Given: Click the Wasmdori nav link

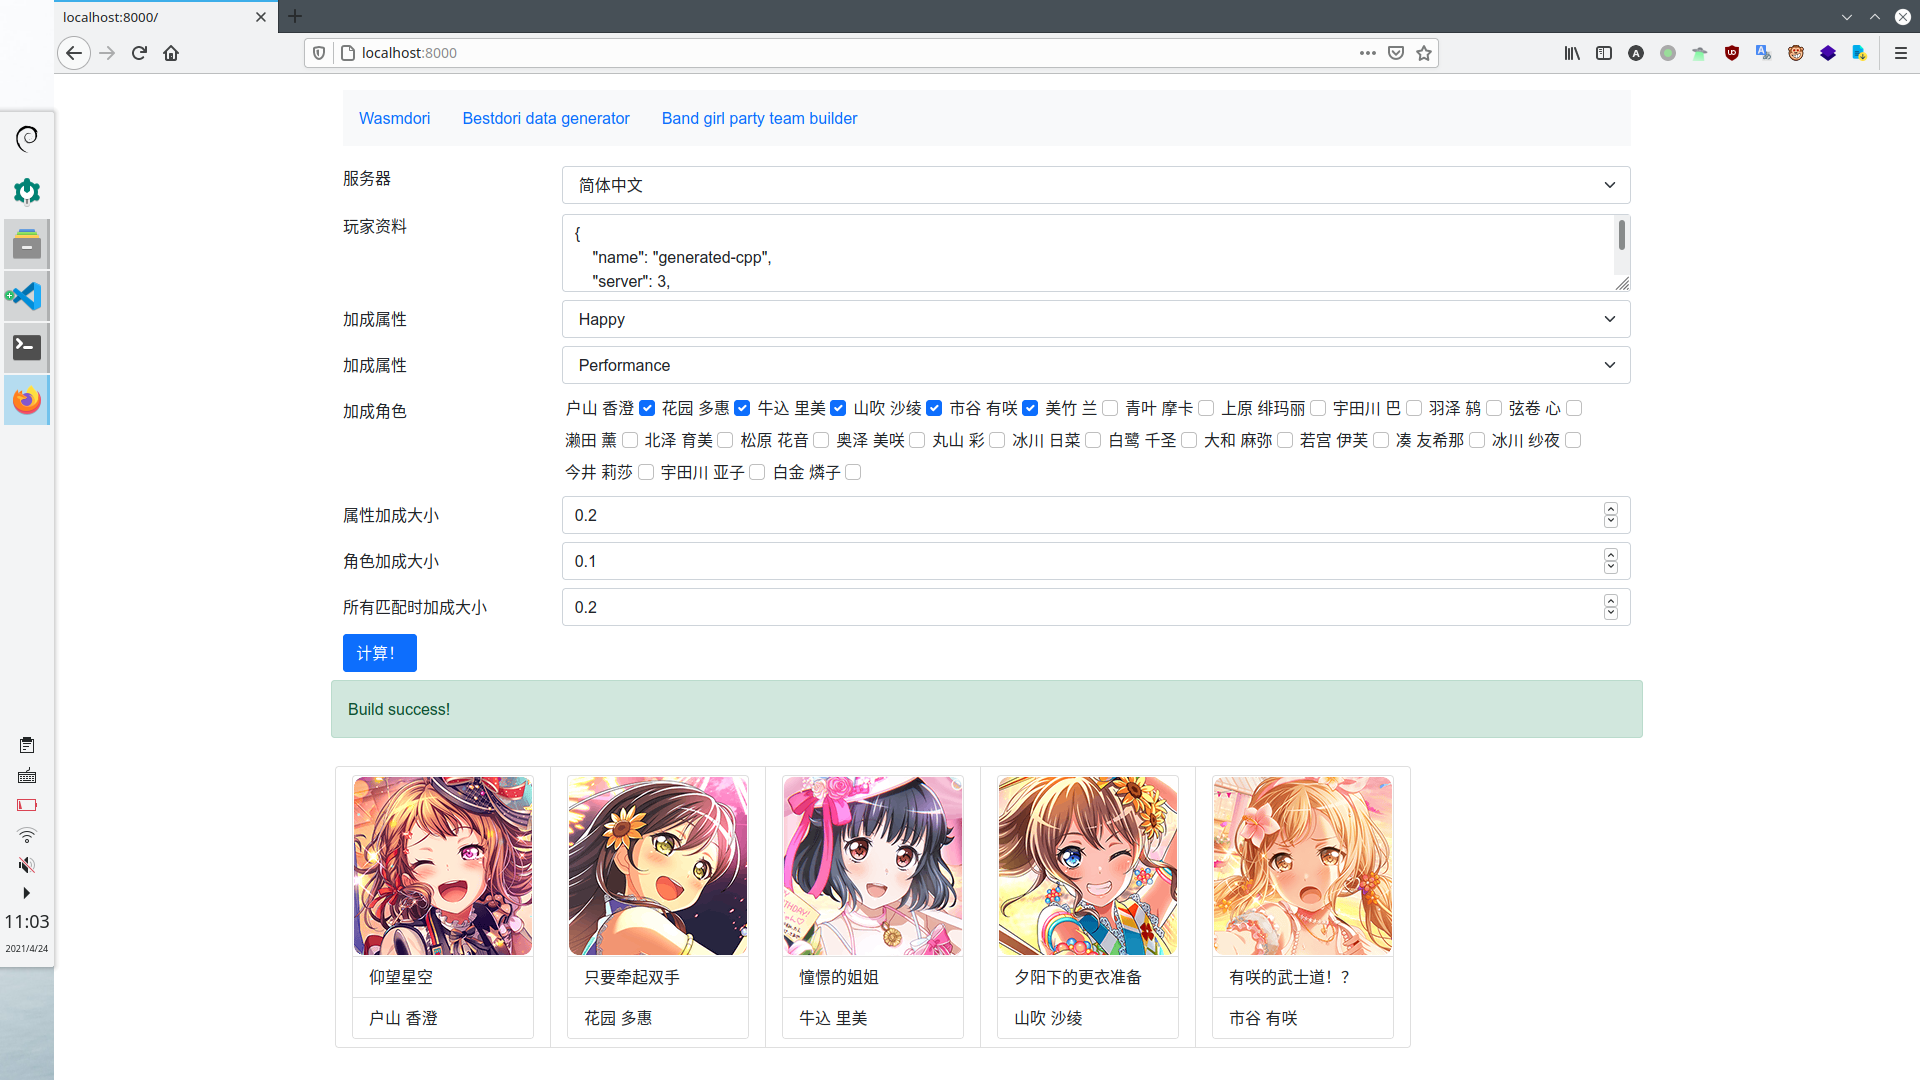Looking at the screenshot, I should 394,118.
